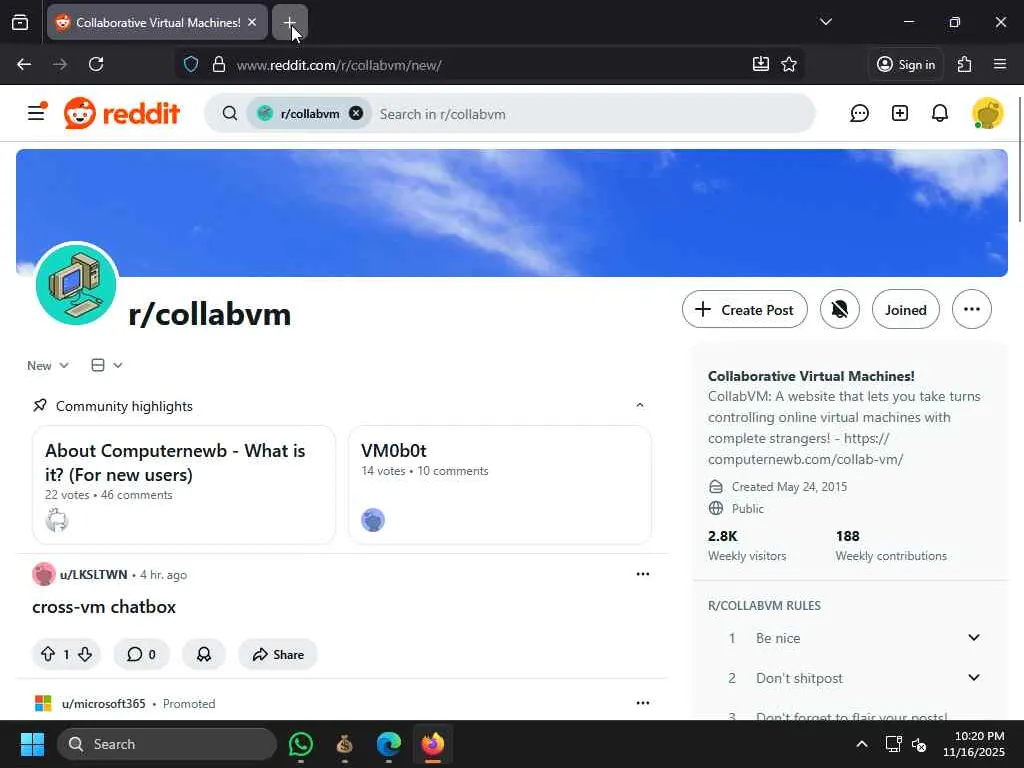Toggle the Joined membership button
The height and width of the screenshot is (768, 1024).
(x=905, y=310)
